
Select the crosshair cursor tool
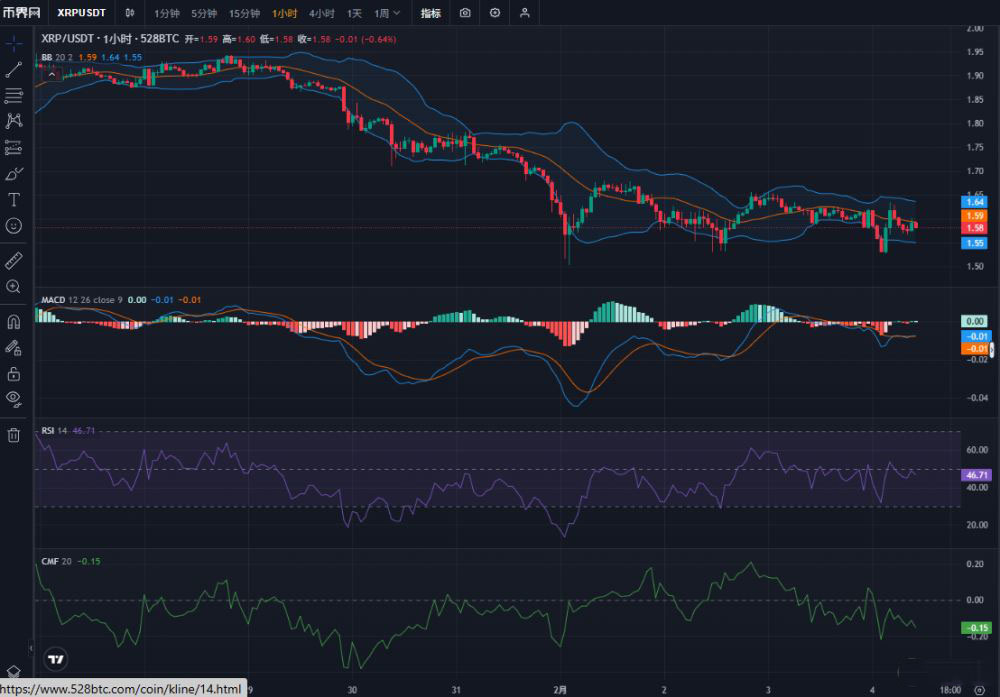point(14,43)
